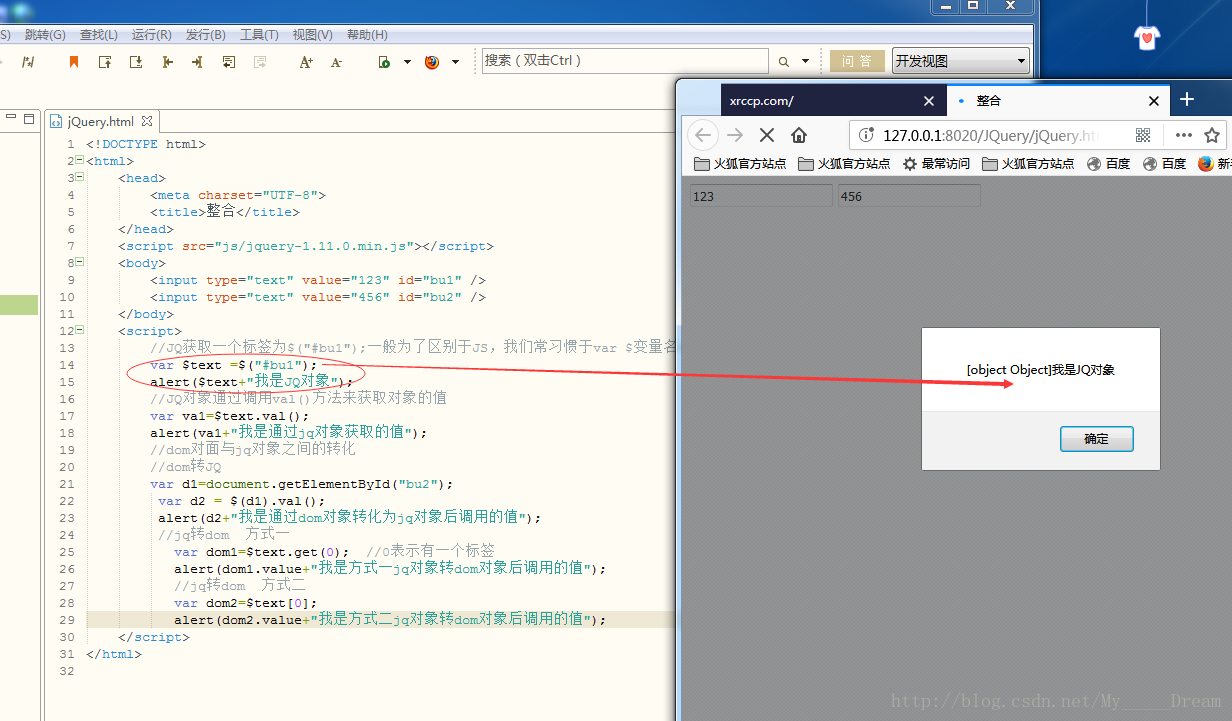Viewport: 1232px width, 721px height.
Task: Close the jQuery.html editor tab
Action: pyautogui.click(x=148, y=121)
